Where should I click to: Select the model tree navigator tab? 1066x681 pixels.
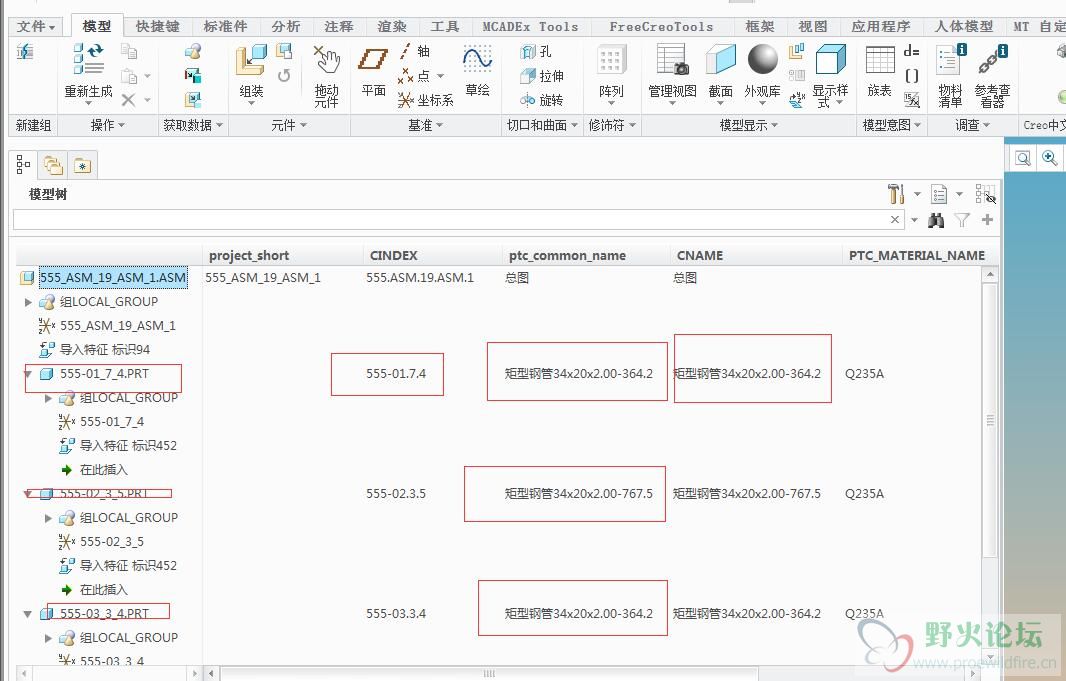tap(23, 164)
